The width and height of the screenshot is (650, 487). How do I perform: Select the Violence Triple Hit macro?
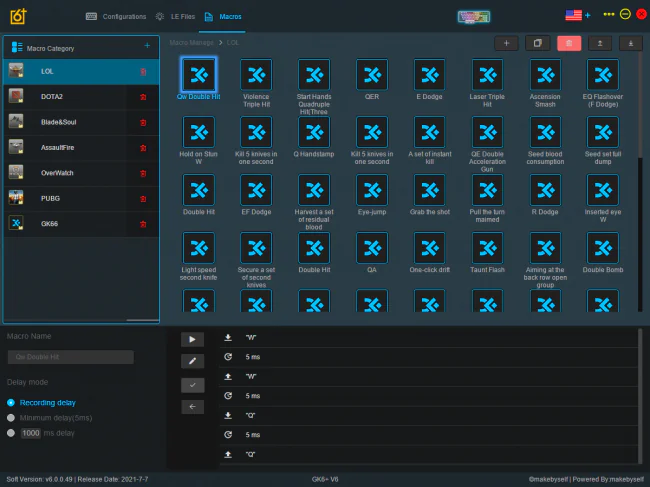coord(256,75)
